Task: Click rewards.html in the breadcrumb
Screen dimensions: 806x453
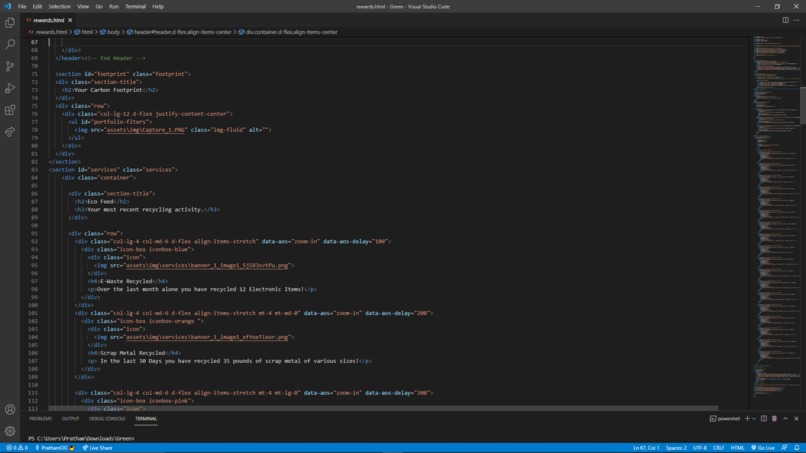Action: (x=51, y=32)
